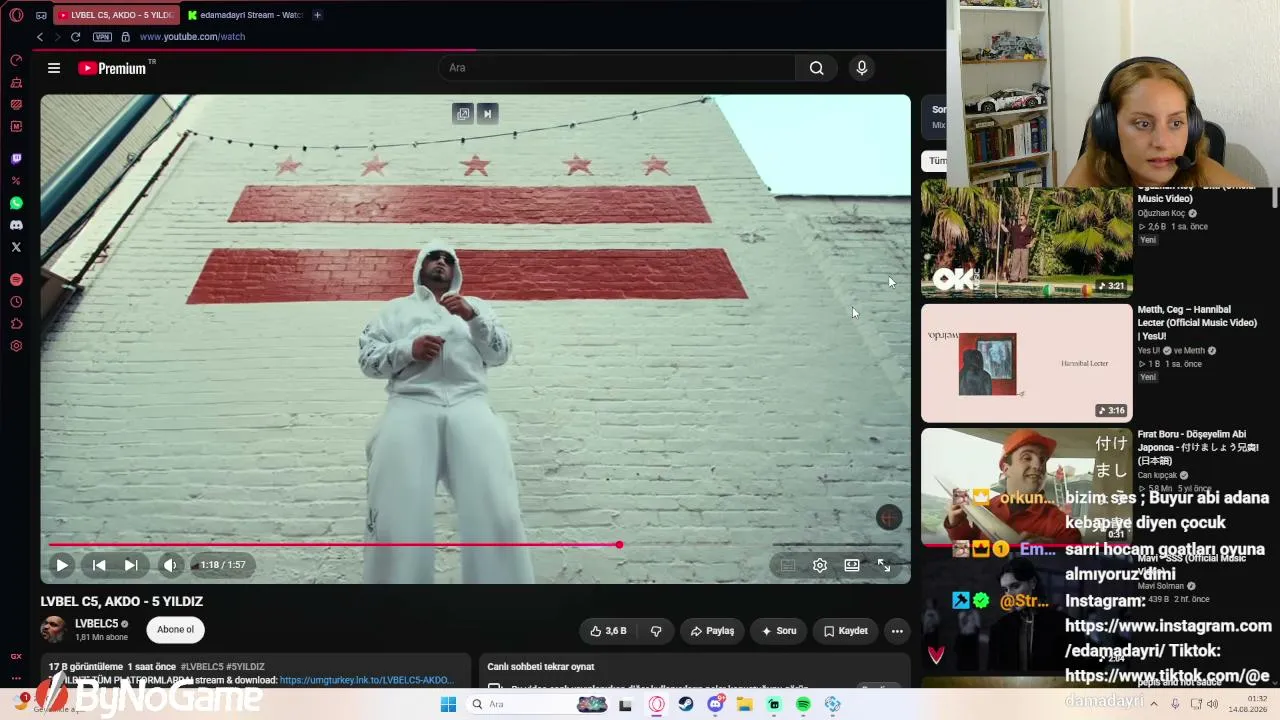This screenshot has width=1280, height=720.
Task: Switch to the LVBEL C5, AKDO YouTube tab
Action: tap(115, 15)
